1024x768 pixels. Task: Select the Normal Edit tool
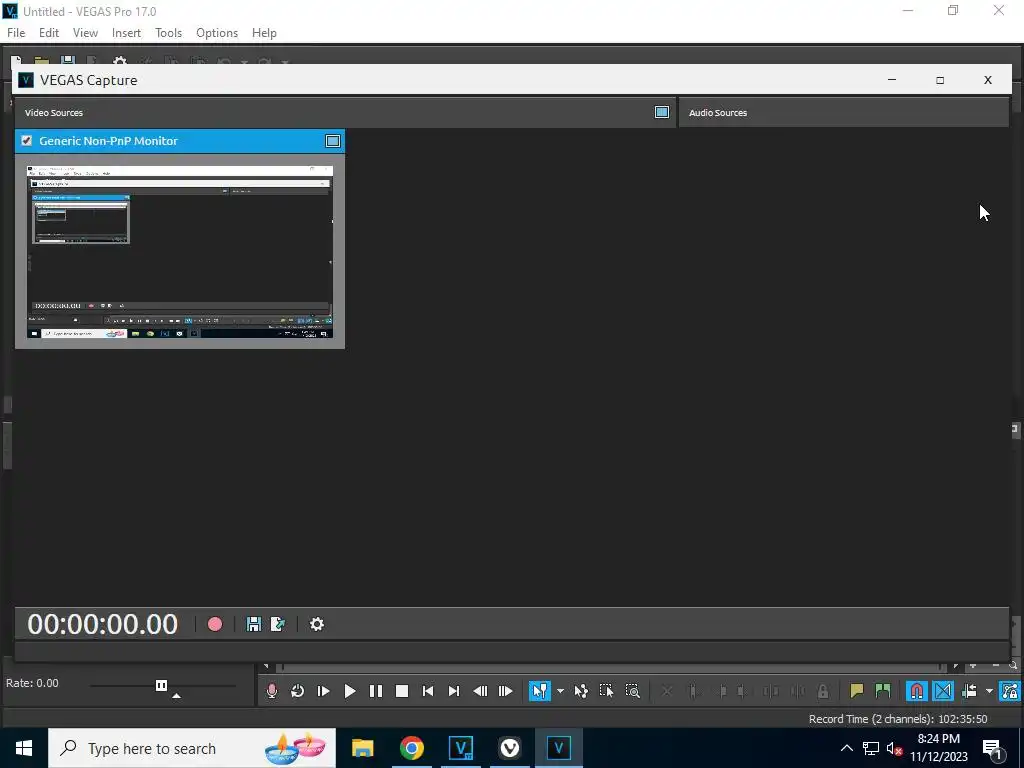539,691
